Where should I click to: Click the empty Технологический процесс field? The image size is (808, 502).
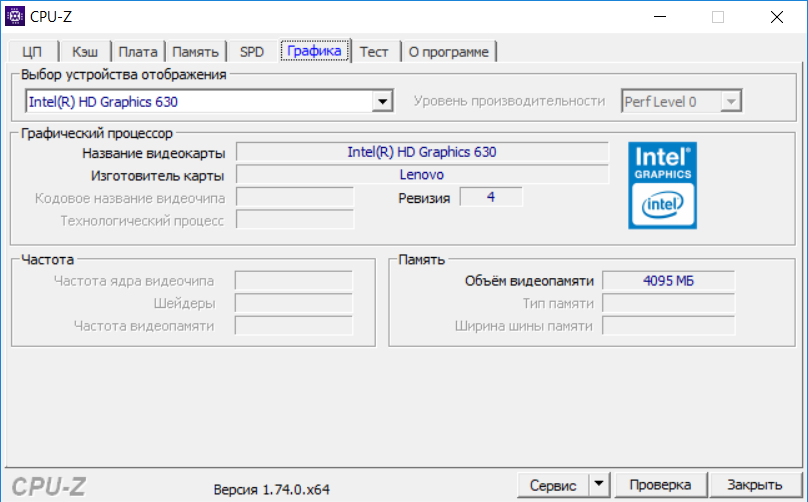tap(295, 220)
